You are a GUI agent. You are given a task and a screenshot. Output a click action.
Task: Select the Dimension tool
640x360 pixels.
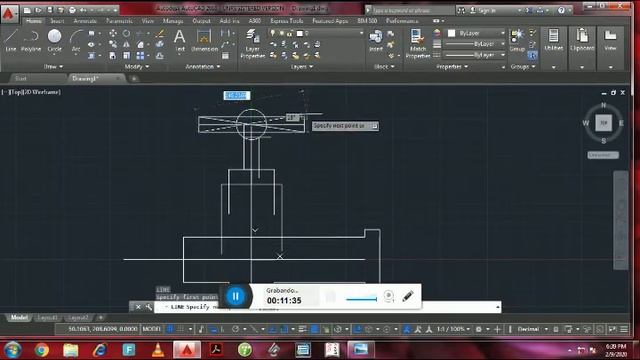coord(204,40)
